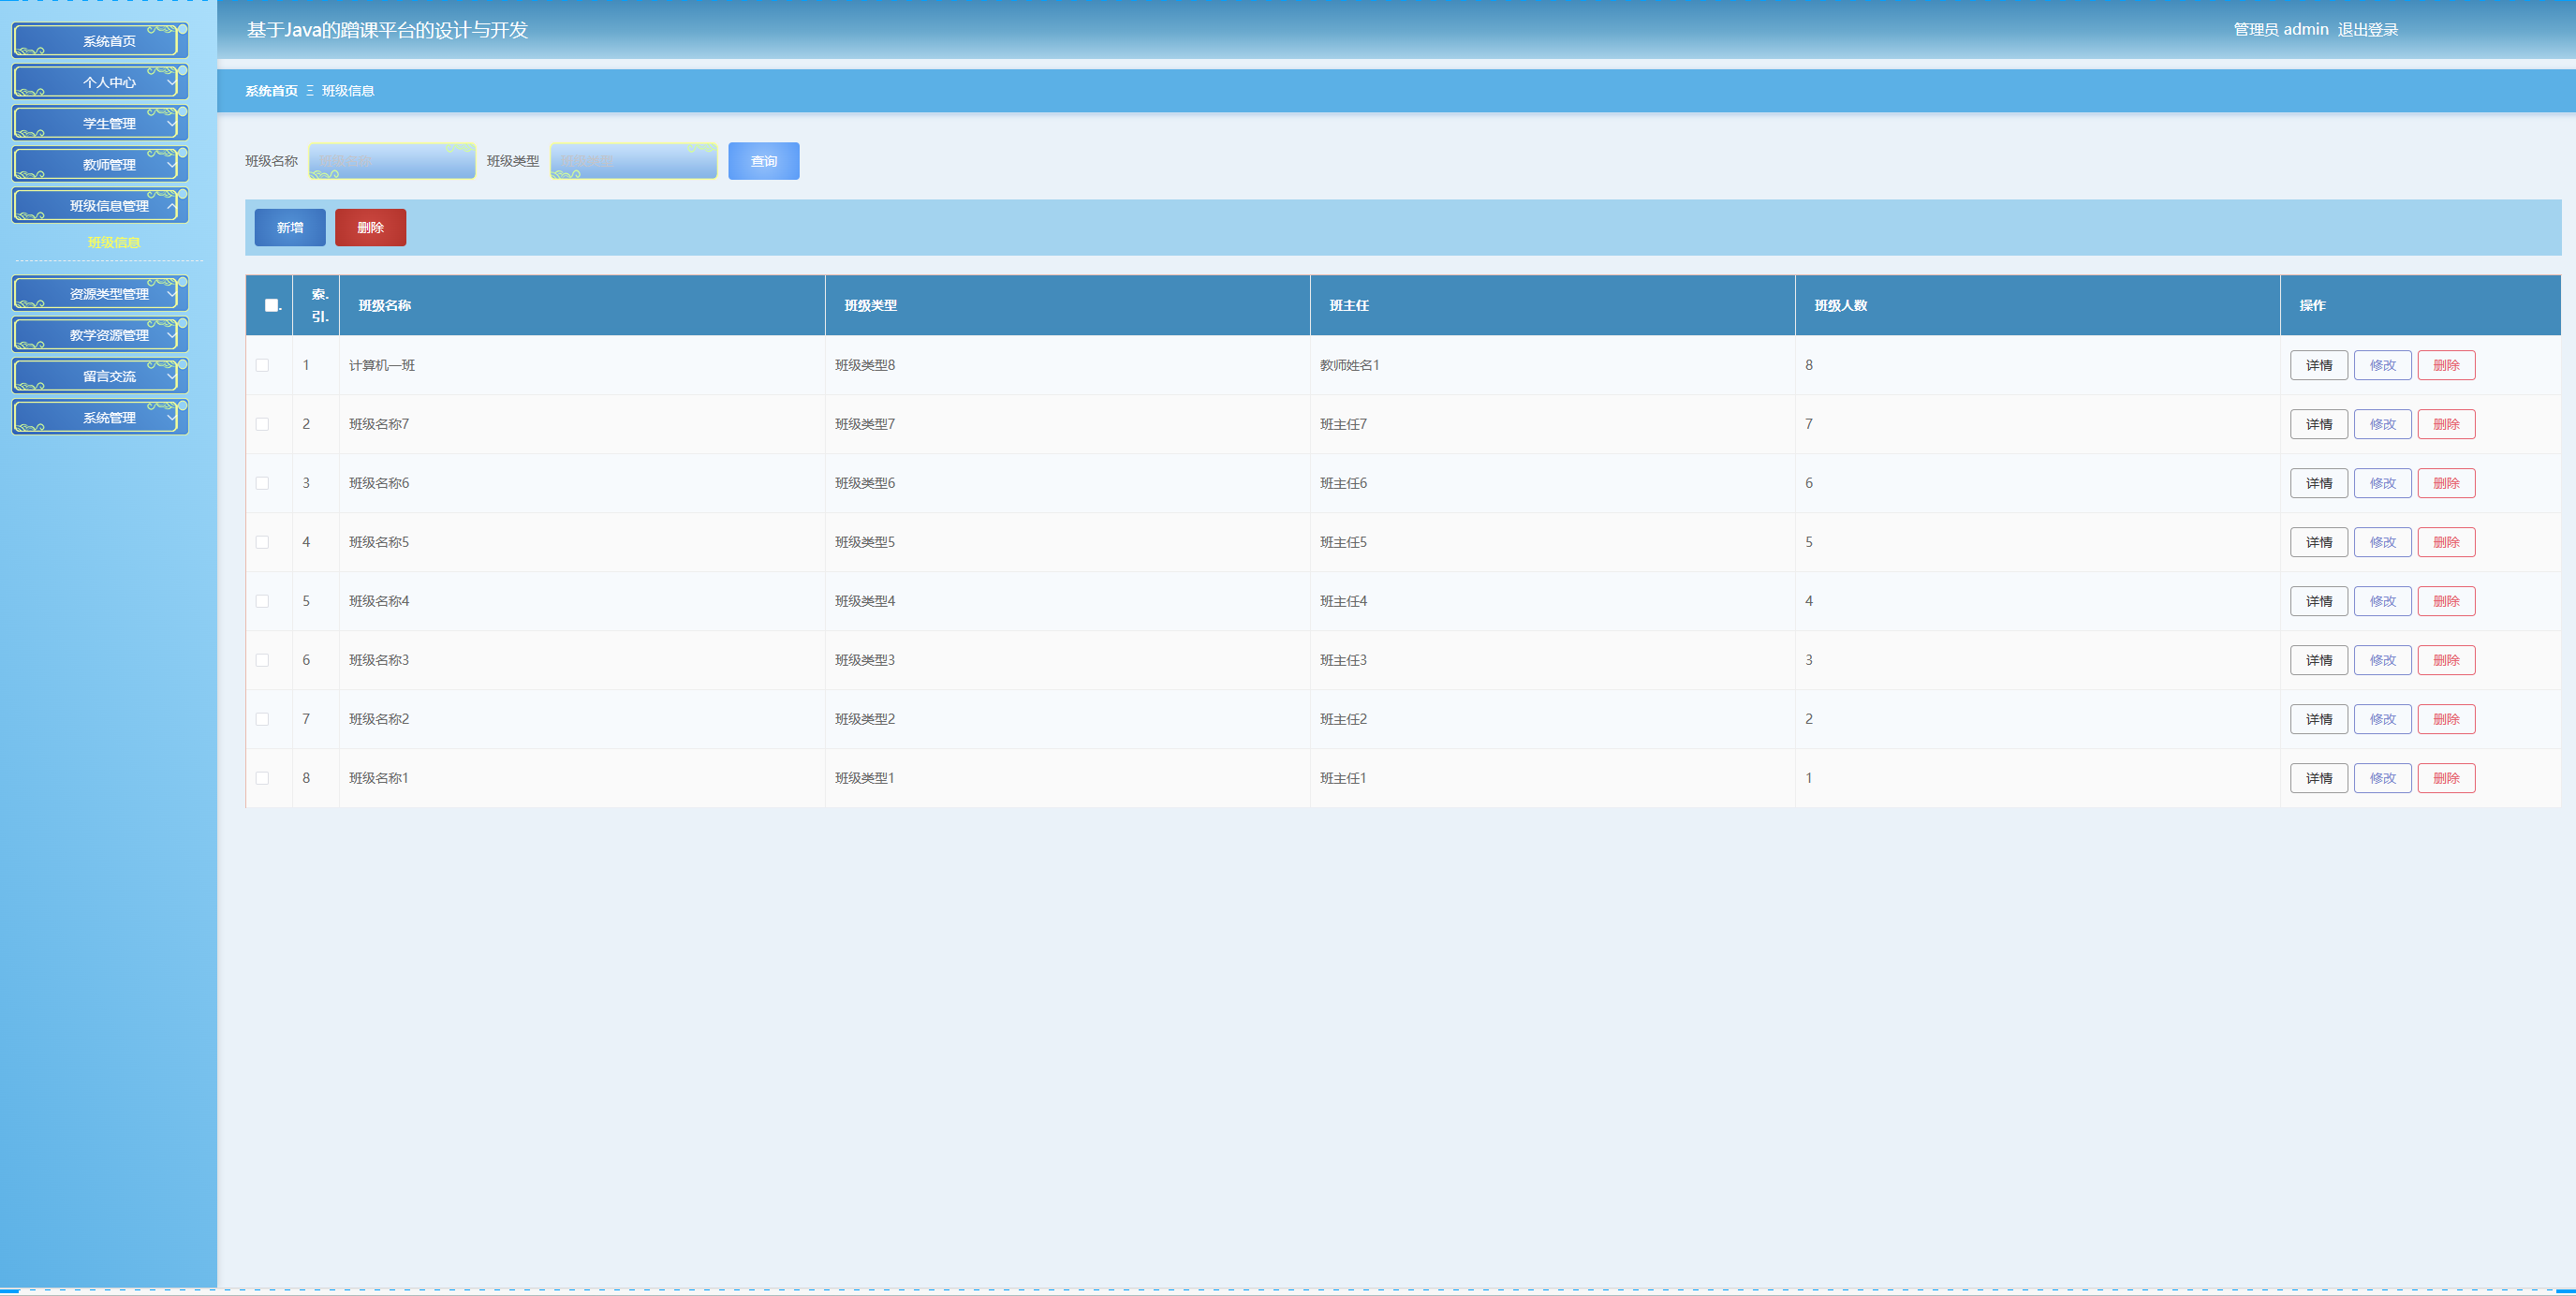Expand the 留言交流 sidebar arrow

click(171, 377)
